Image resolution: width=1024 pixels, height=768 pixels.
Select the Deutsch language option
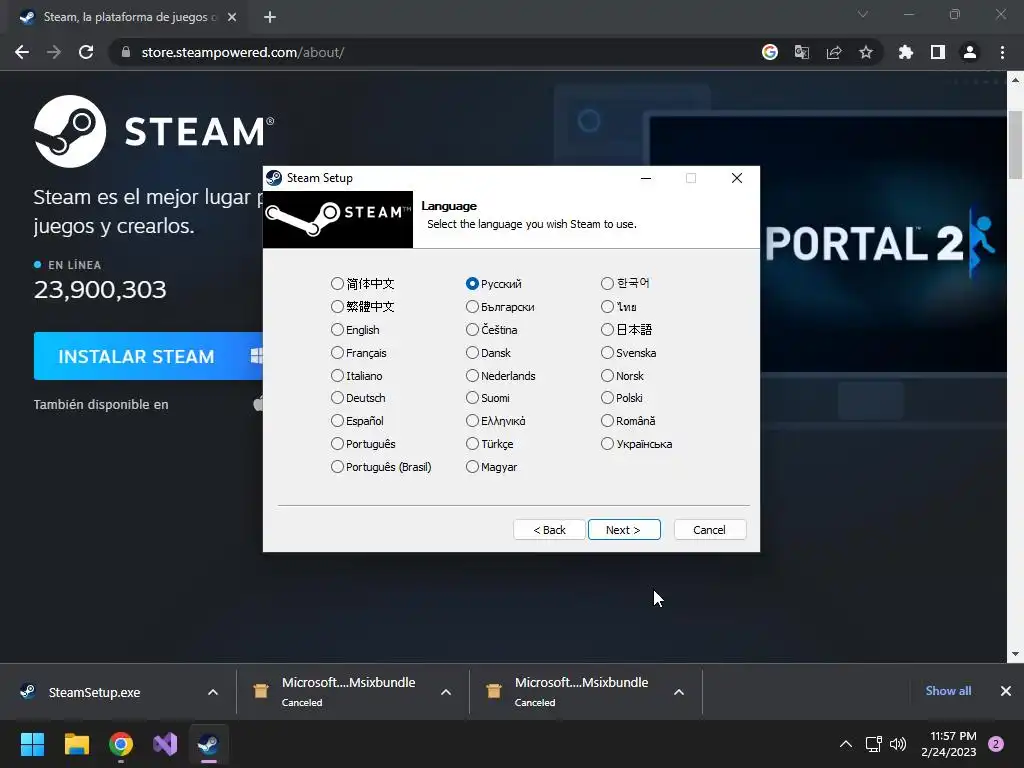coord(358,398)
